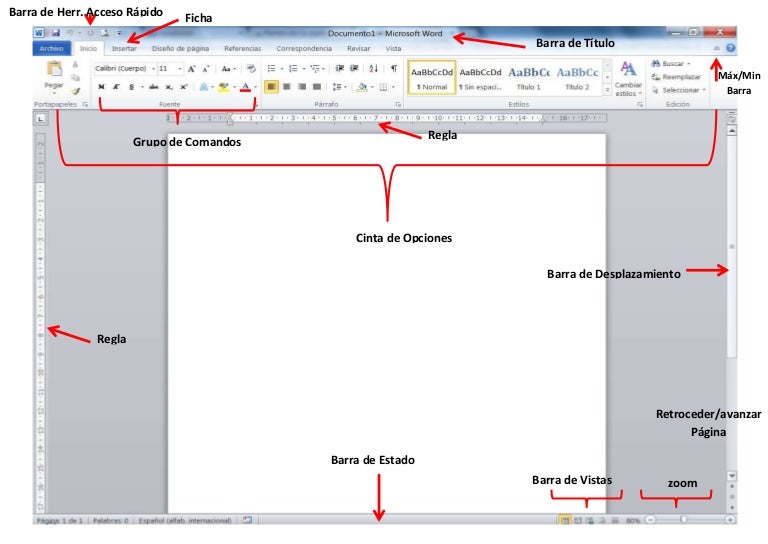The height and width of the screenshot is (544, 768).
Task: Toggle italic formatting (K button)
Action: pos(117,87)
